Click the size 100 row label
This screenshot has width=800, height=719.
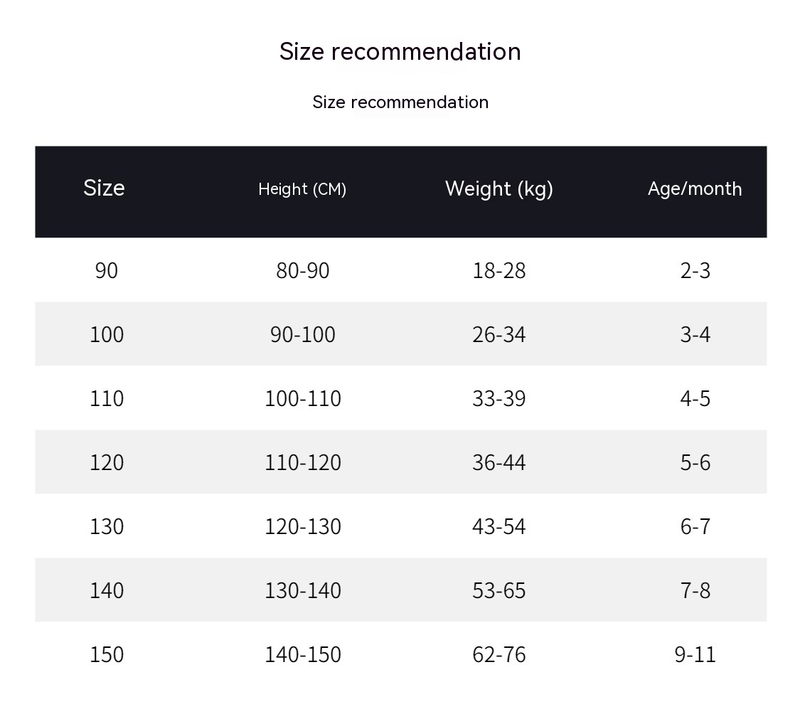[x=106, y=334]
